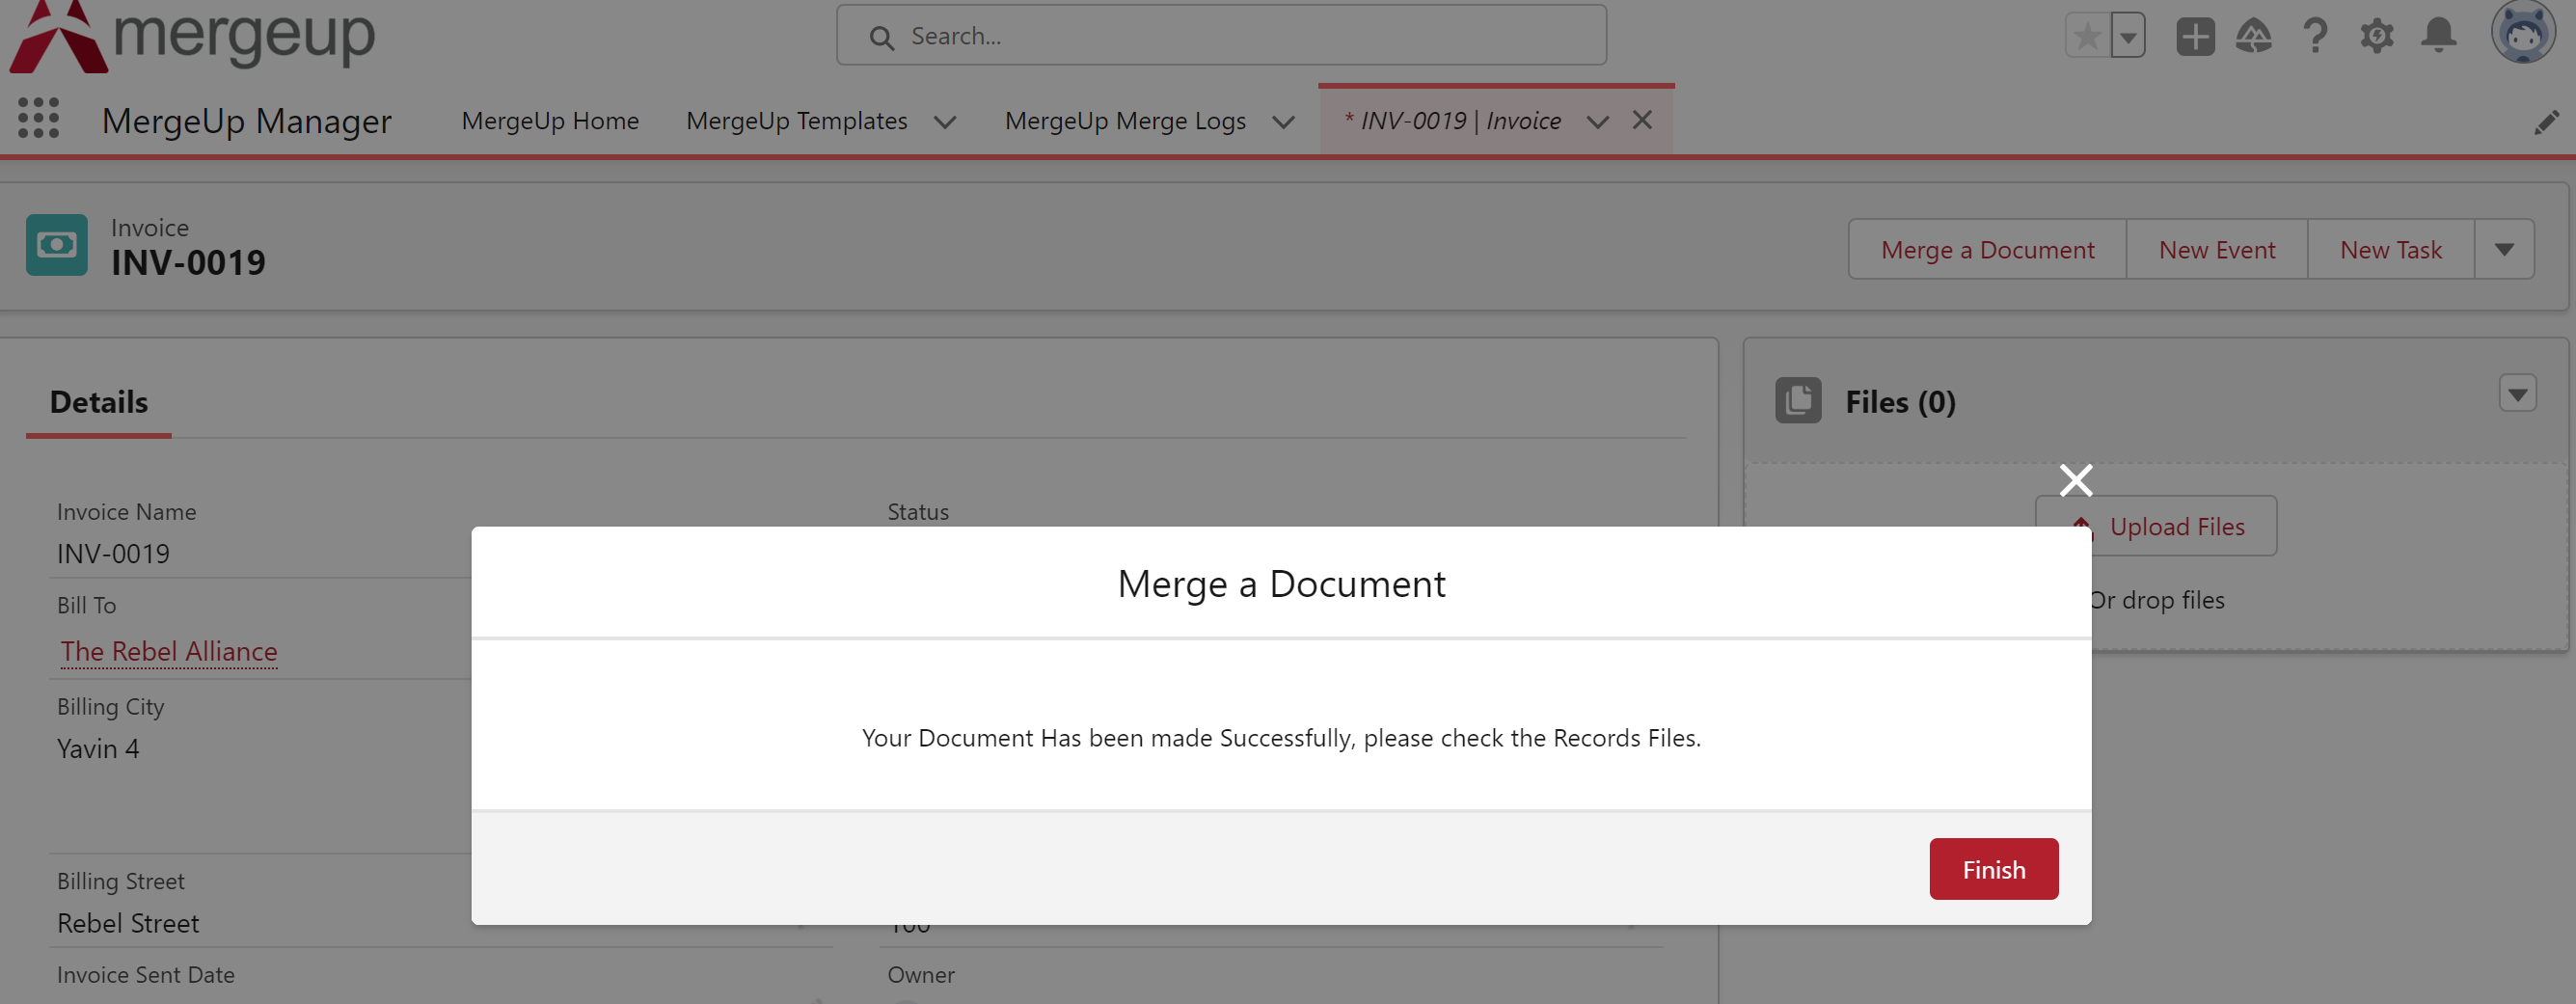The width and height of the screenshot is (2576, 1004).
Task: Click the Upload Files button
Action: point(2156,526)
